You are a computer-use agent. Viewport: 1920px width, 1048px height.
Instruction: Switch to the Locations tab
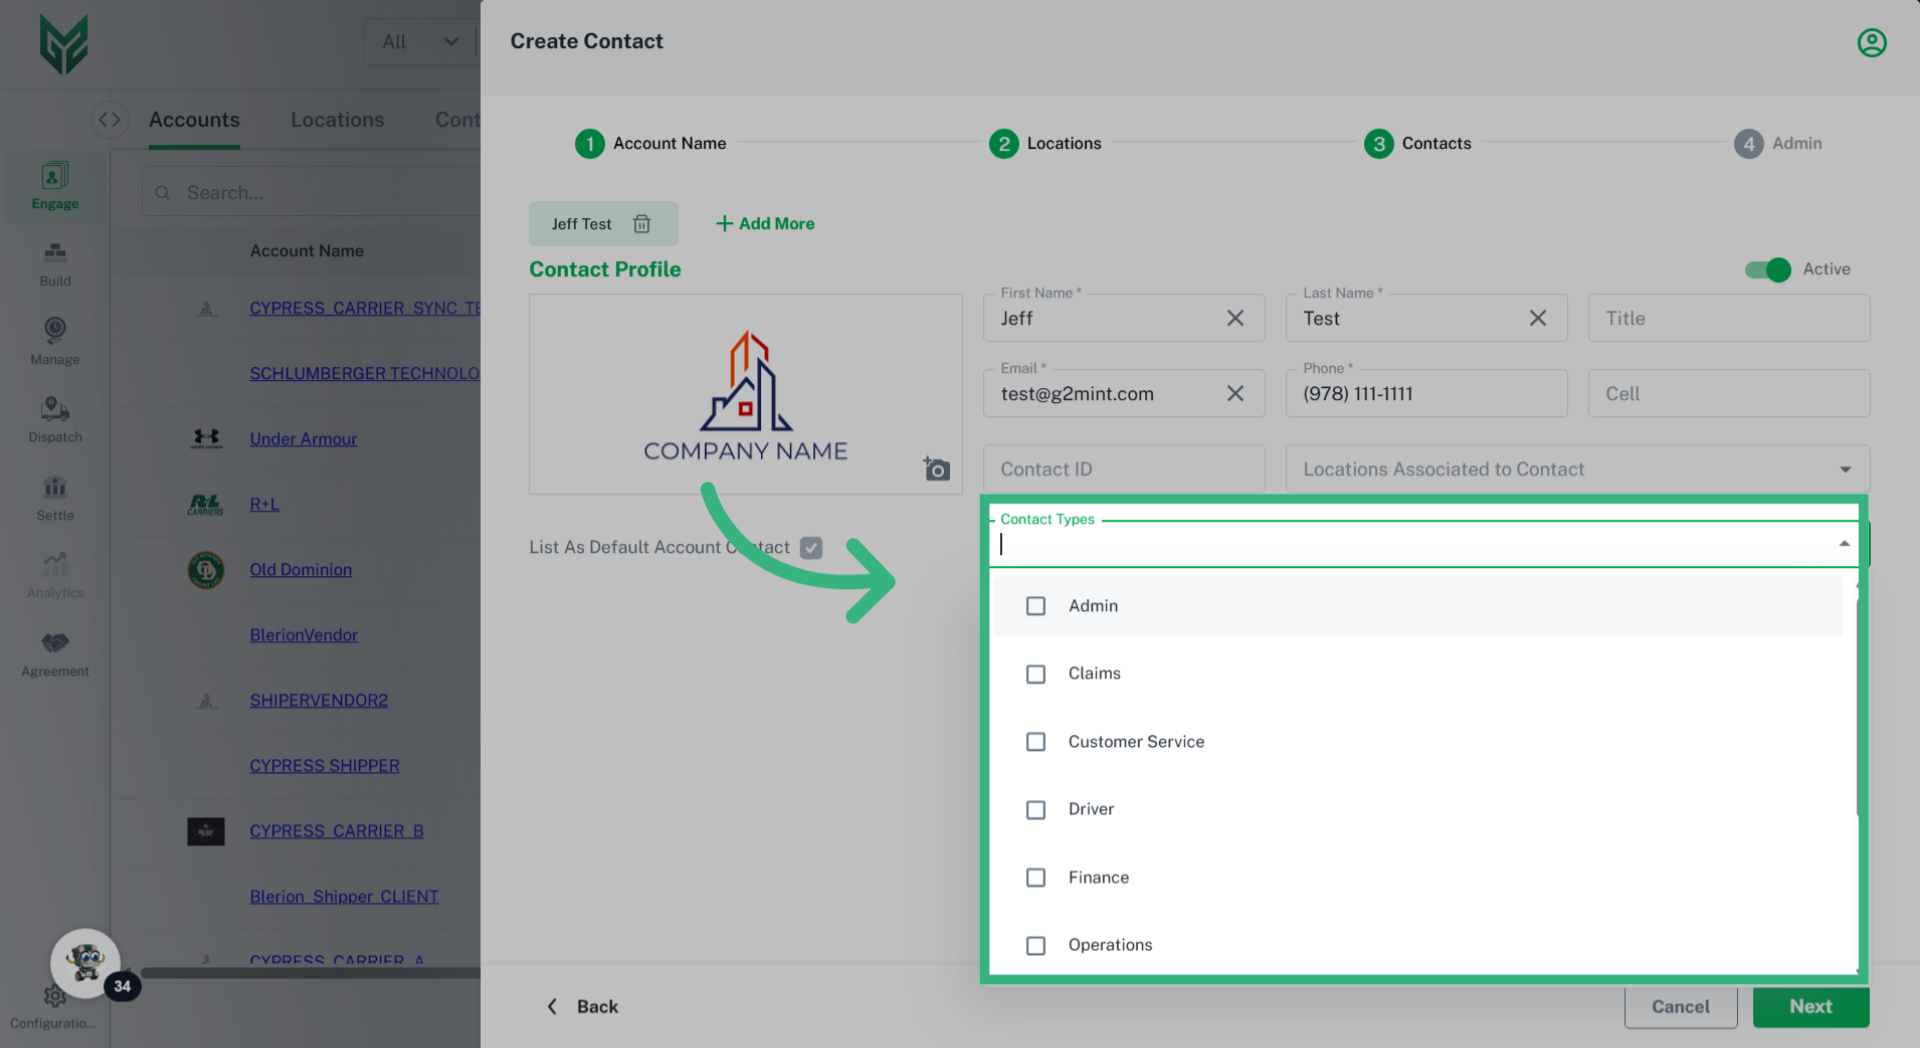pyautogui.click(x=337, y=120)
